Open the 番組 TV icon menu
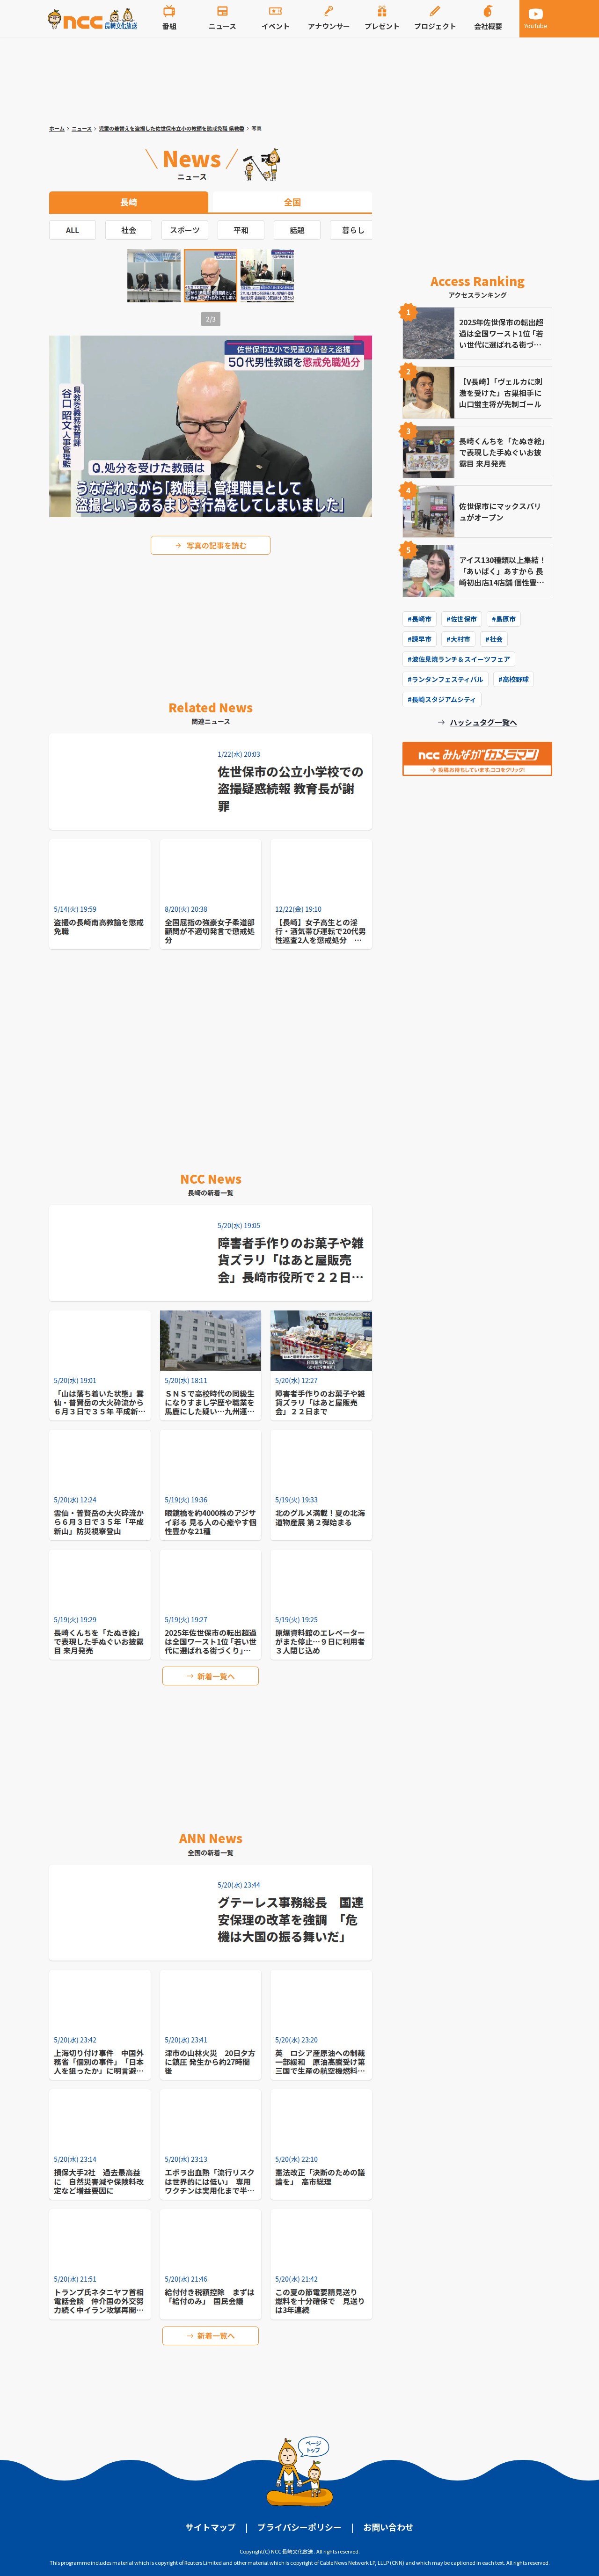This screenshot has width=599, height=2576. pyautogui.click(x=169, y=18)
